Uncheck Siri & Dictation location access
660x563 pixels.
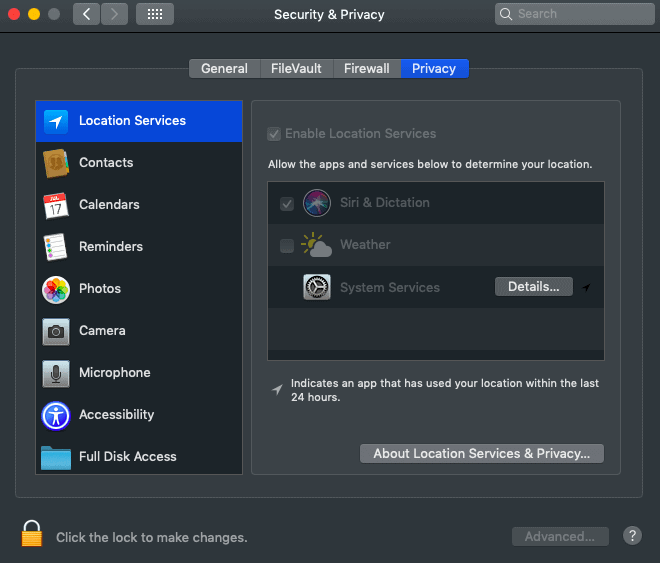coord(287,204)
